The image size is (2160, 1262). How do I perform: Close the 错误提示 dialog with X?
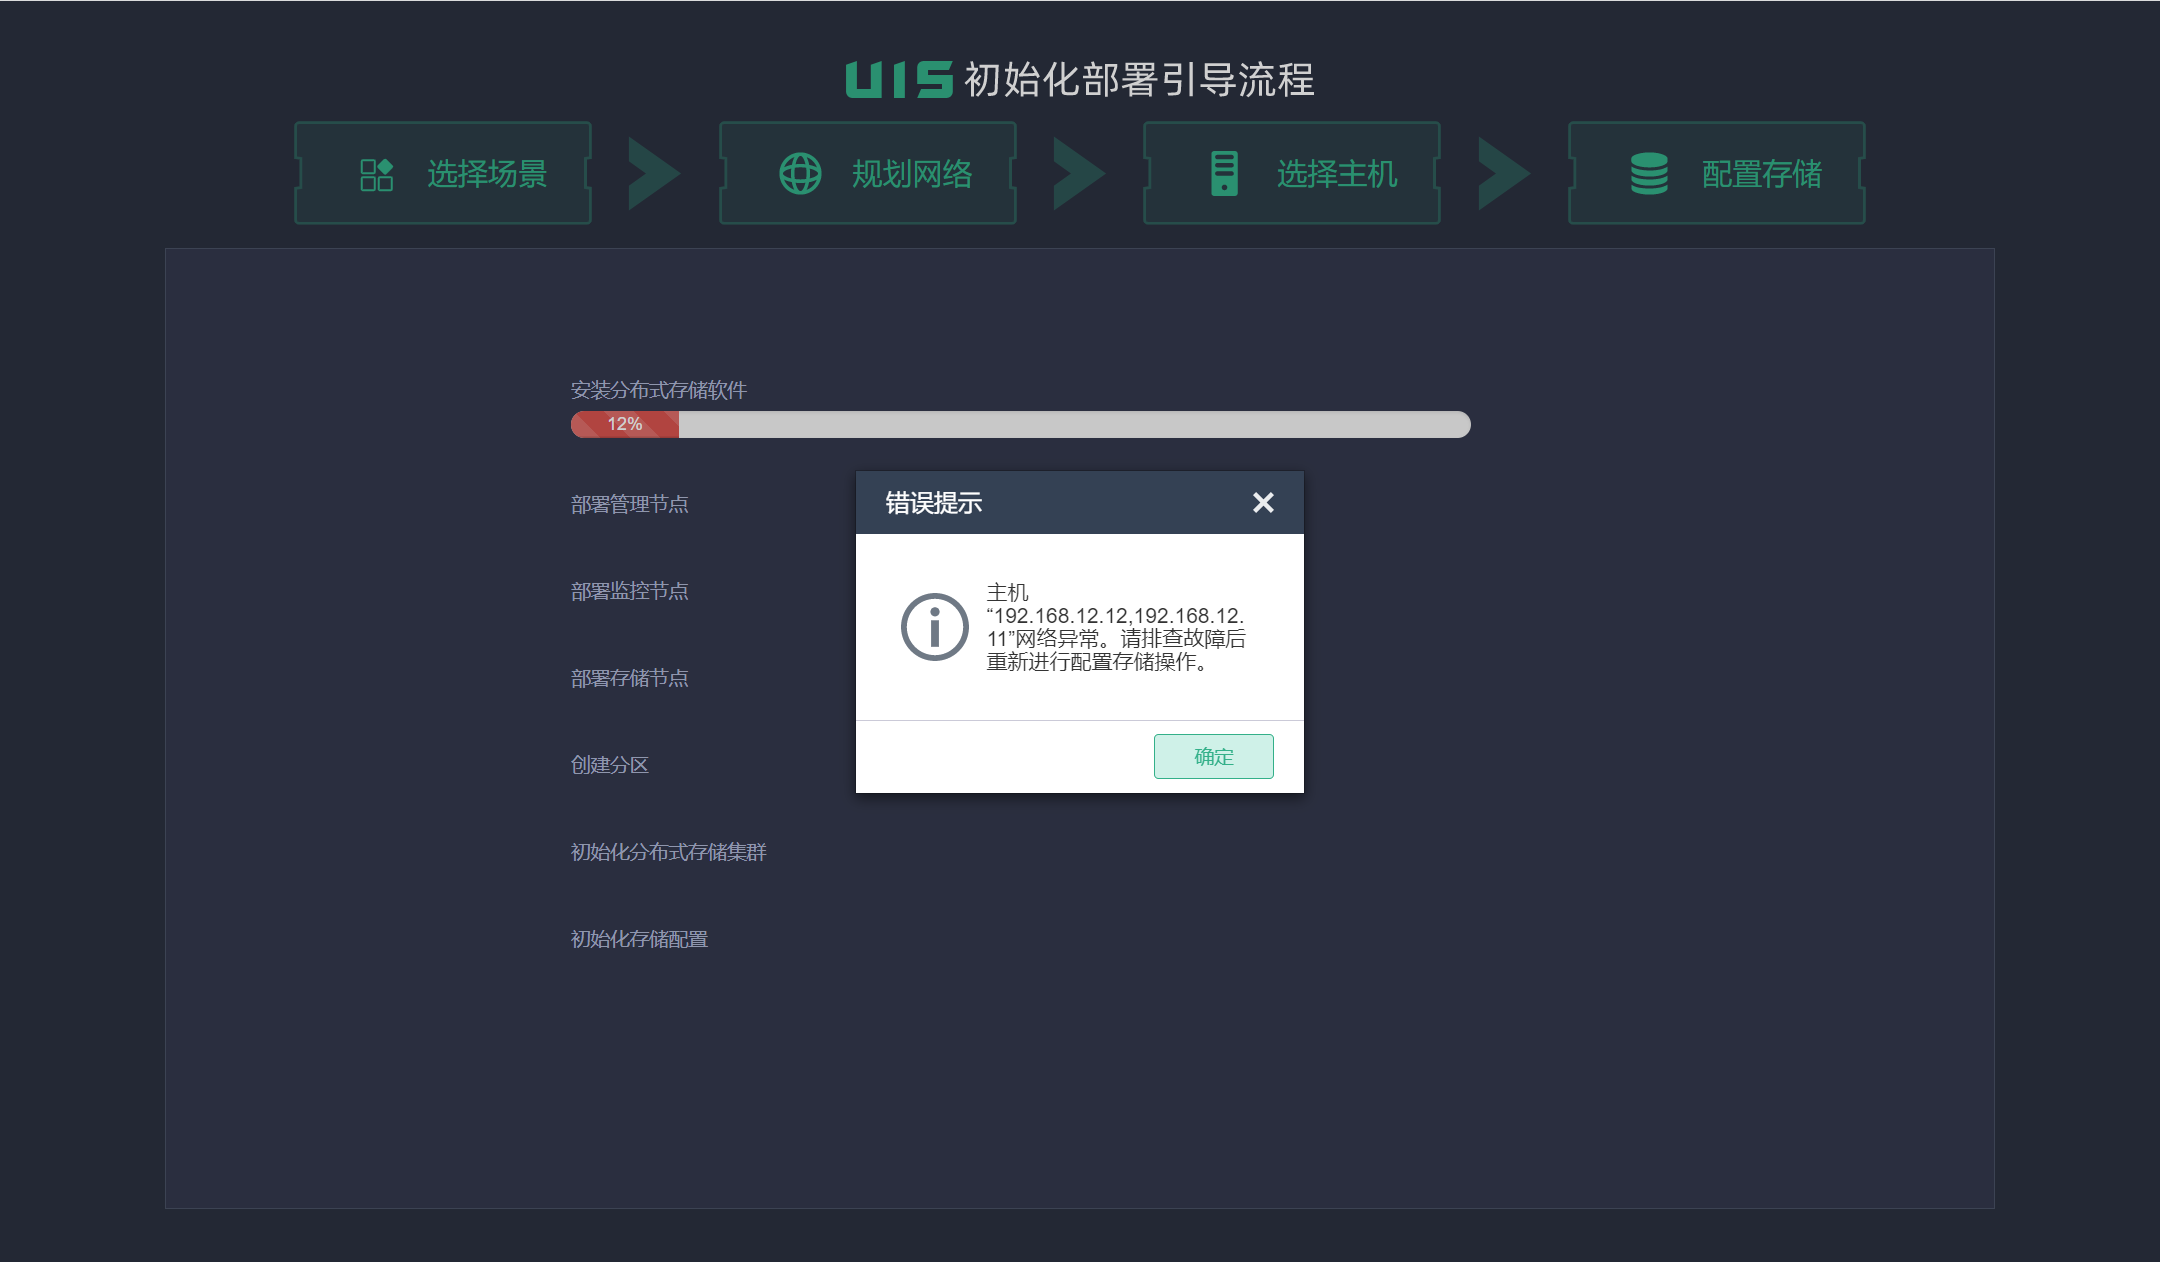tap(1263, 503)
